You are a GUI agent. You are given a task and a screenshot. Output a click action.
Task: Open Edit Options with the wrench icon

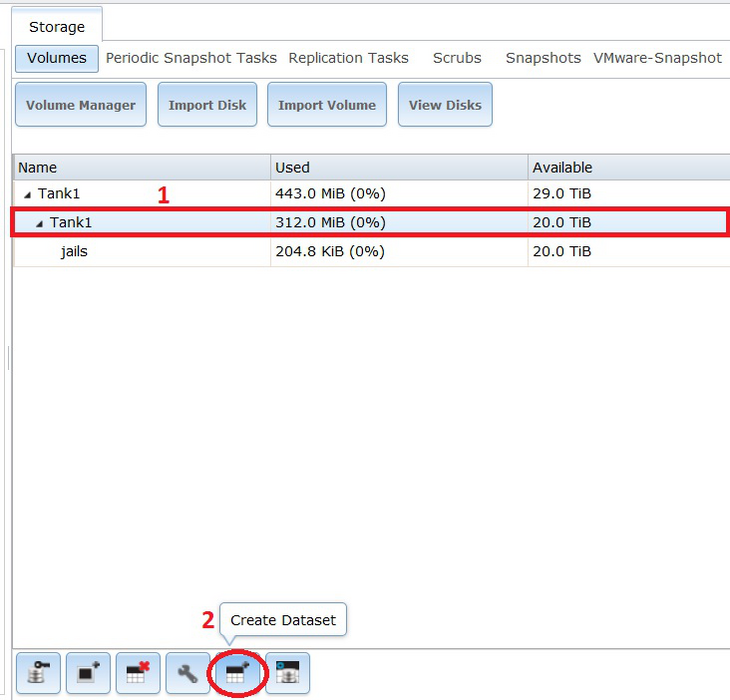(x=188, y=673)
